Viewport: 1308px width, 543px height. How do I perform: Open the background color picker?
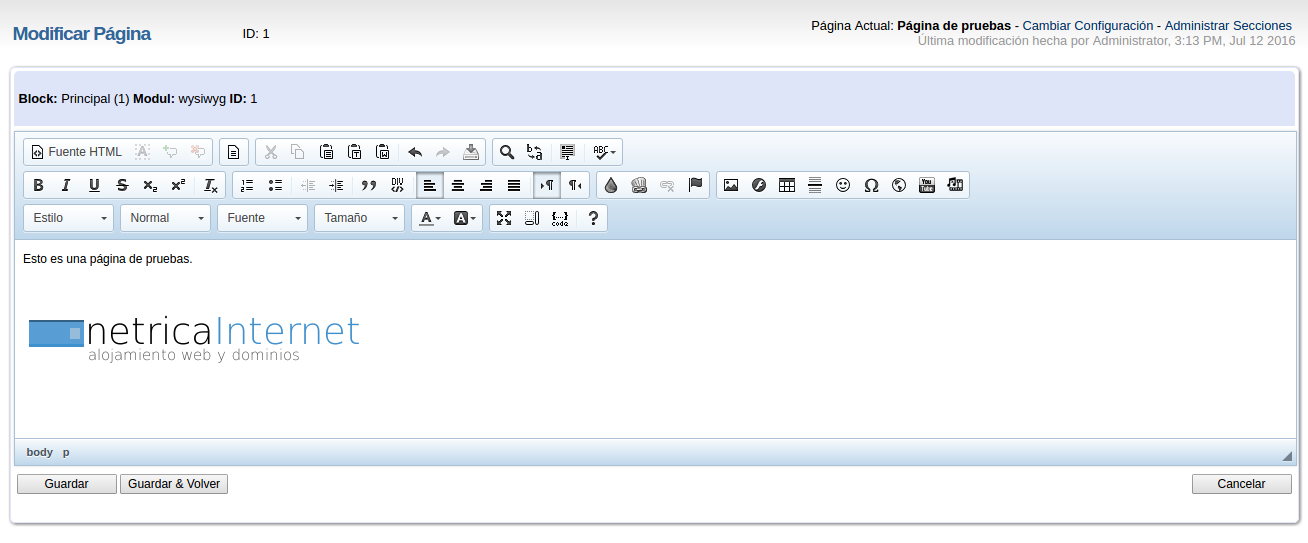pyautogui.click(x=465, y=218)
